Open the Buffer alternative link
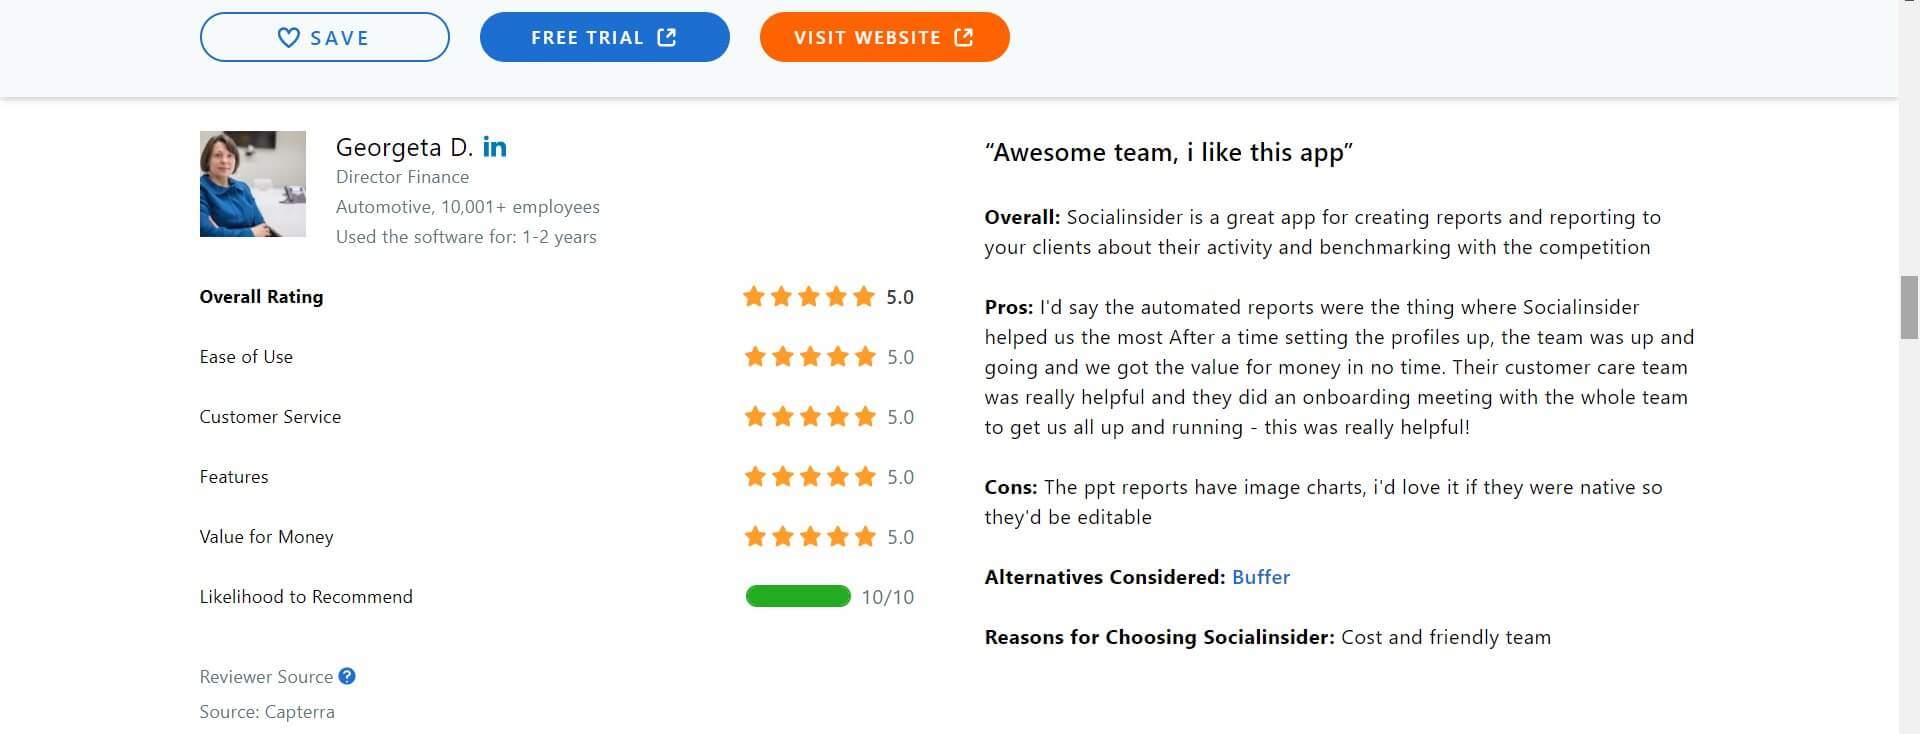The width and height of the screenshot is (1920, 734). 1261,577
